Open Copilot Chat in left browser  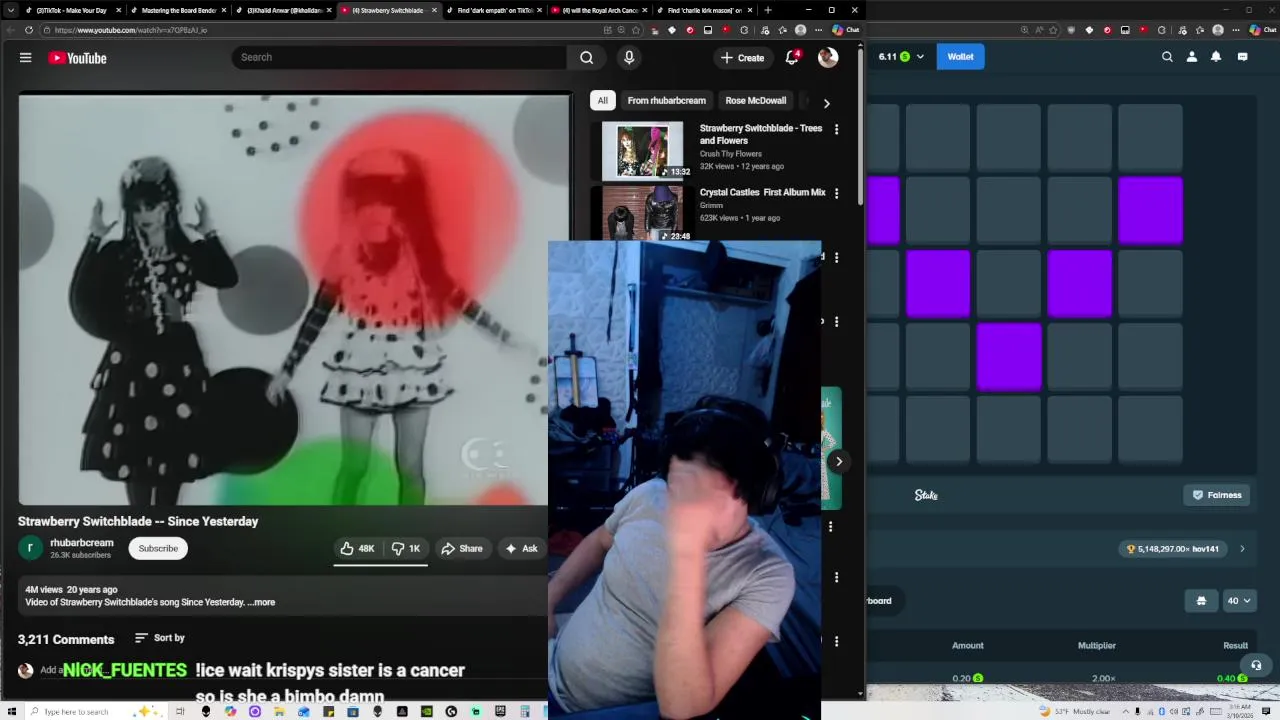coord(846,30)
